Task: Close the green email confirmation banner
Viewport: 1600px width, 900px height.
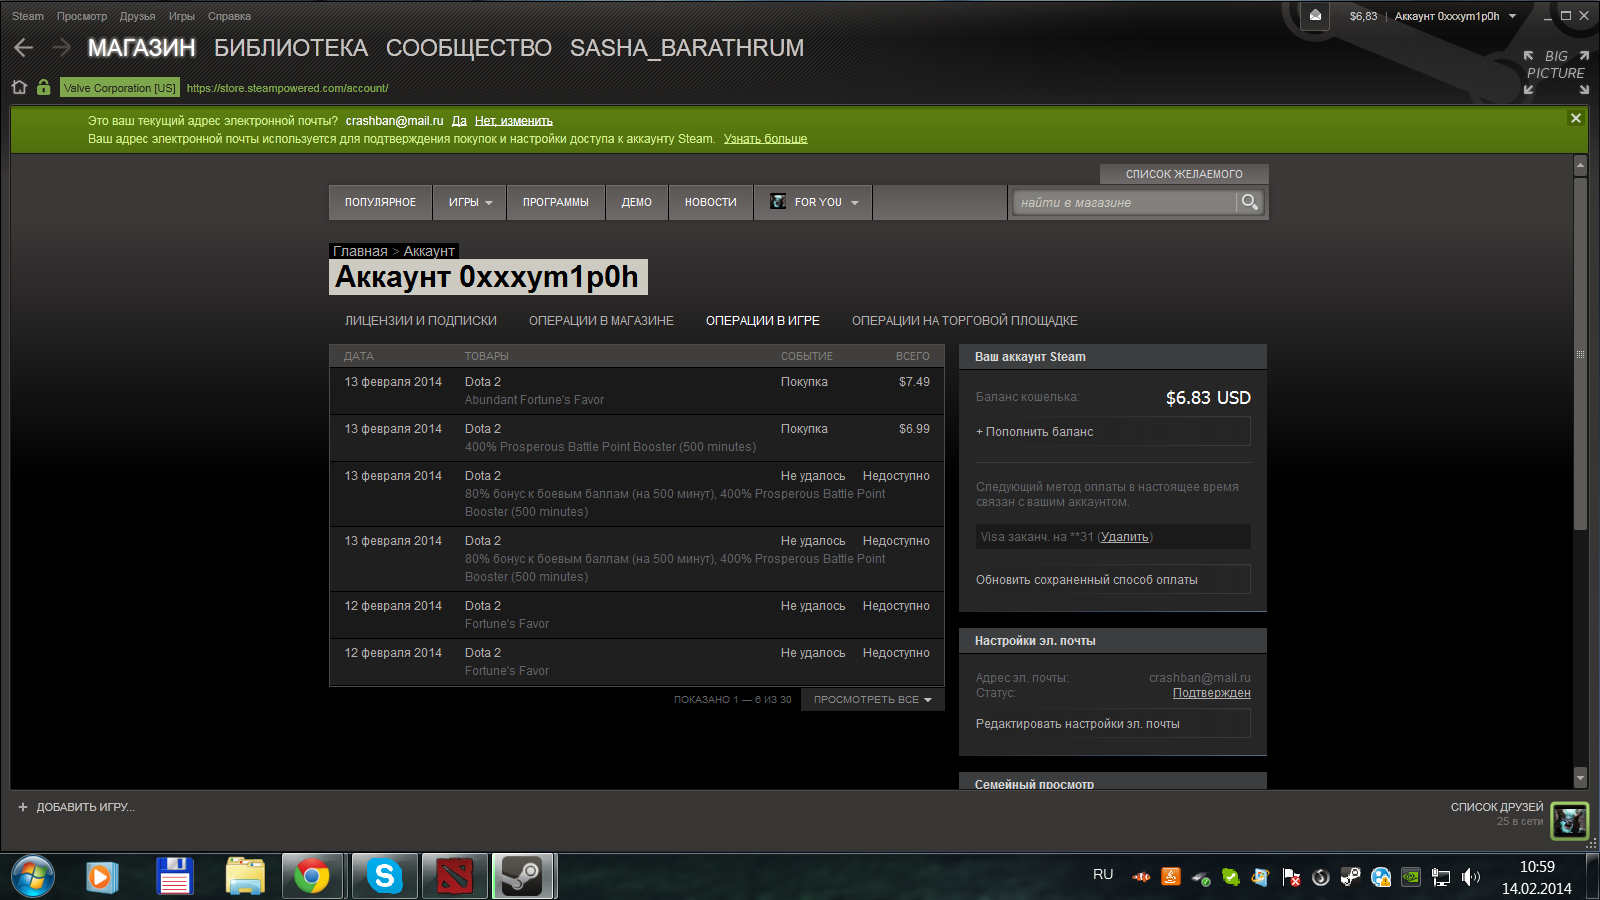Action: (x=1575, y=118)
